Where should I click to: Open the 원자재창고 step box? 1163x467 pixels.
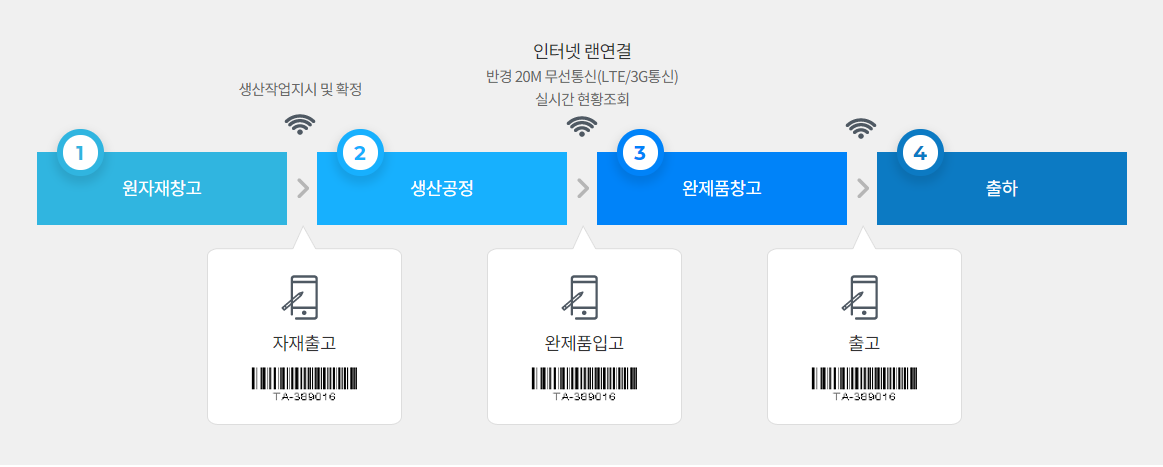pos(162,188)
